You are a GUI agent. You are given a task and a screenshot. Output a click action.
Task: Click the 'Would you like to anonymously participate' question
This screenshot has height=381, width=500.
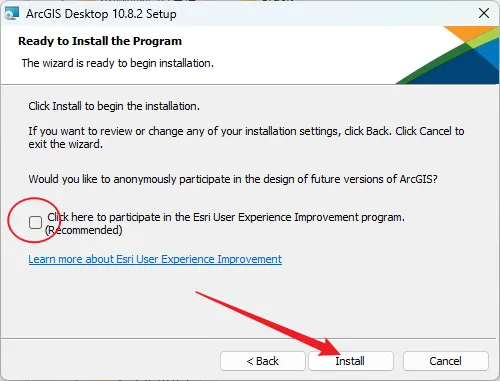pyautogui.click(x=233, y=179)
